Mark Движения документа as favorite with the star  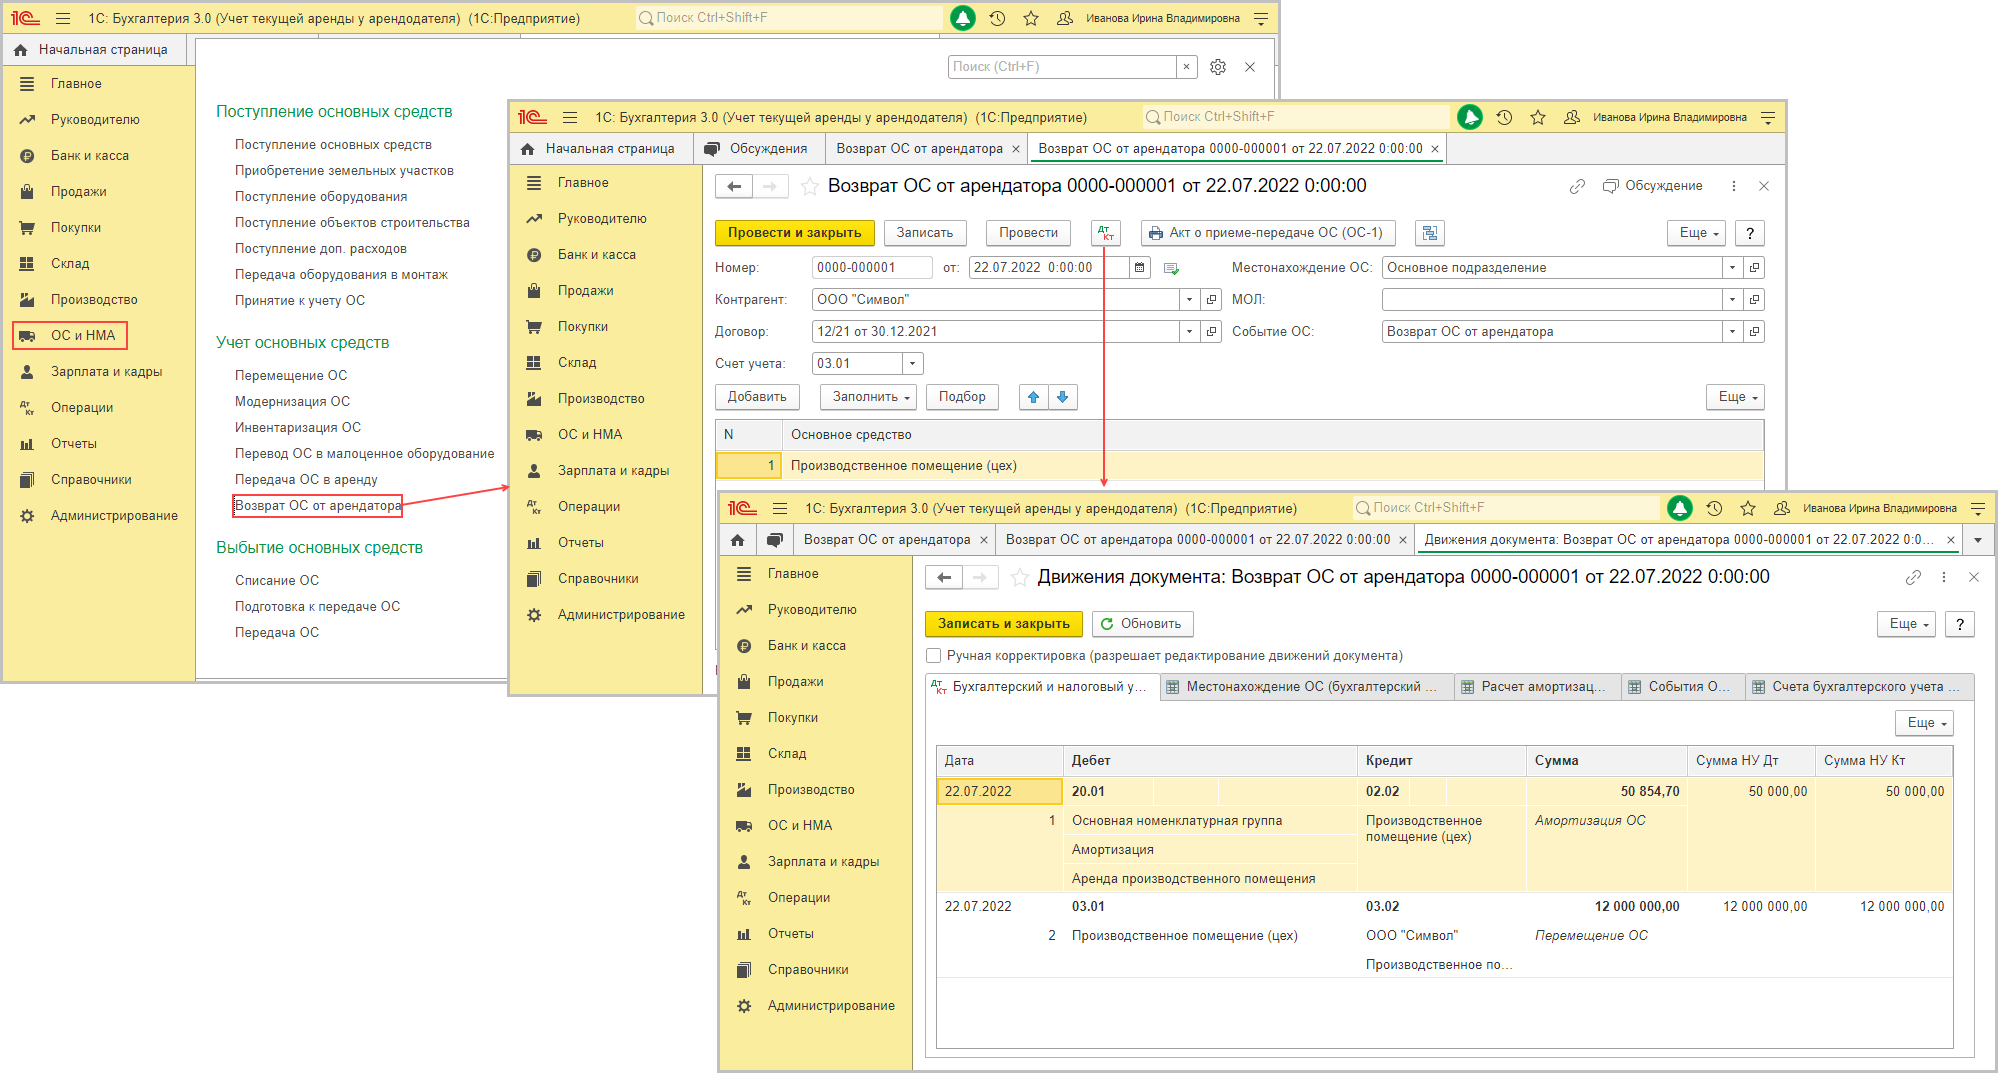[x=1020, y=577]
